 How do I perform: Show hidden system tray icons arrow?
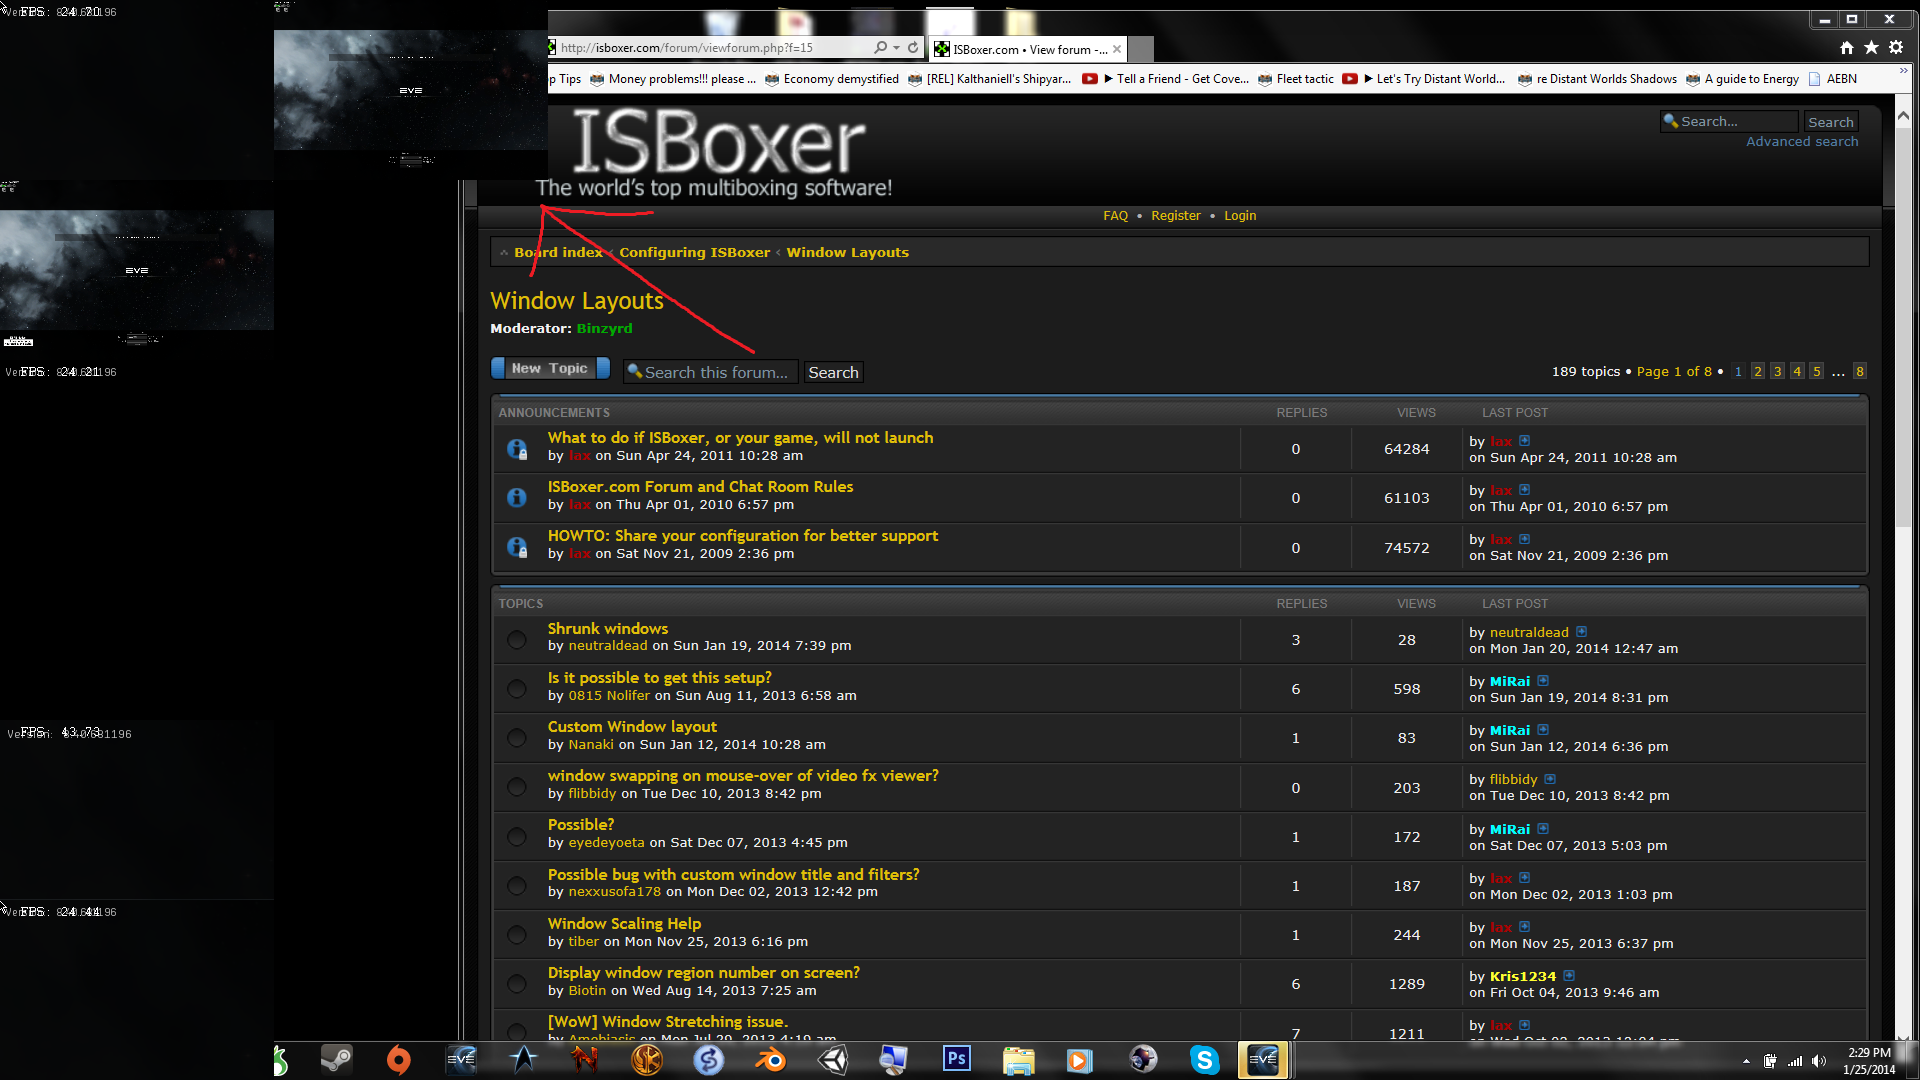click(x=1746, y=1061)
